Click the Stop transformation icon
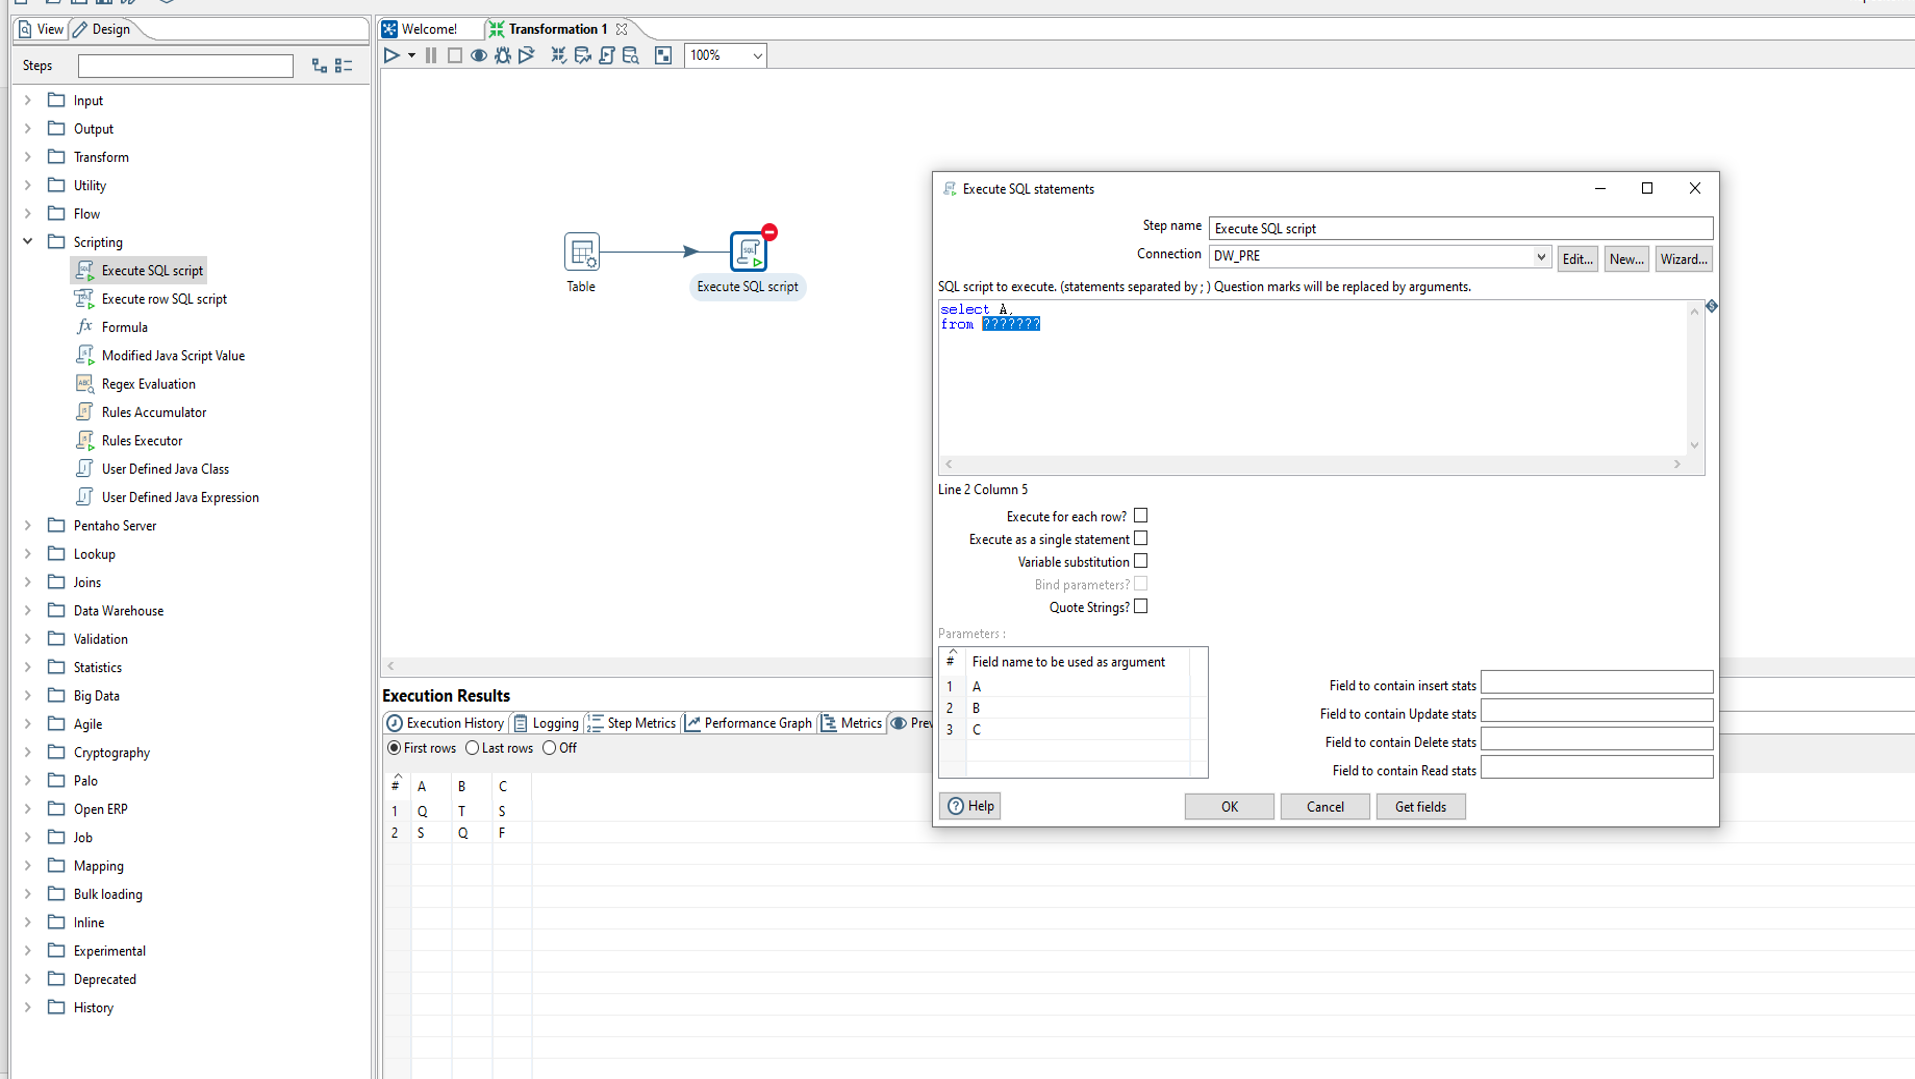 pyautogui.click(x=455, y=56)
